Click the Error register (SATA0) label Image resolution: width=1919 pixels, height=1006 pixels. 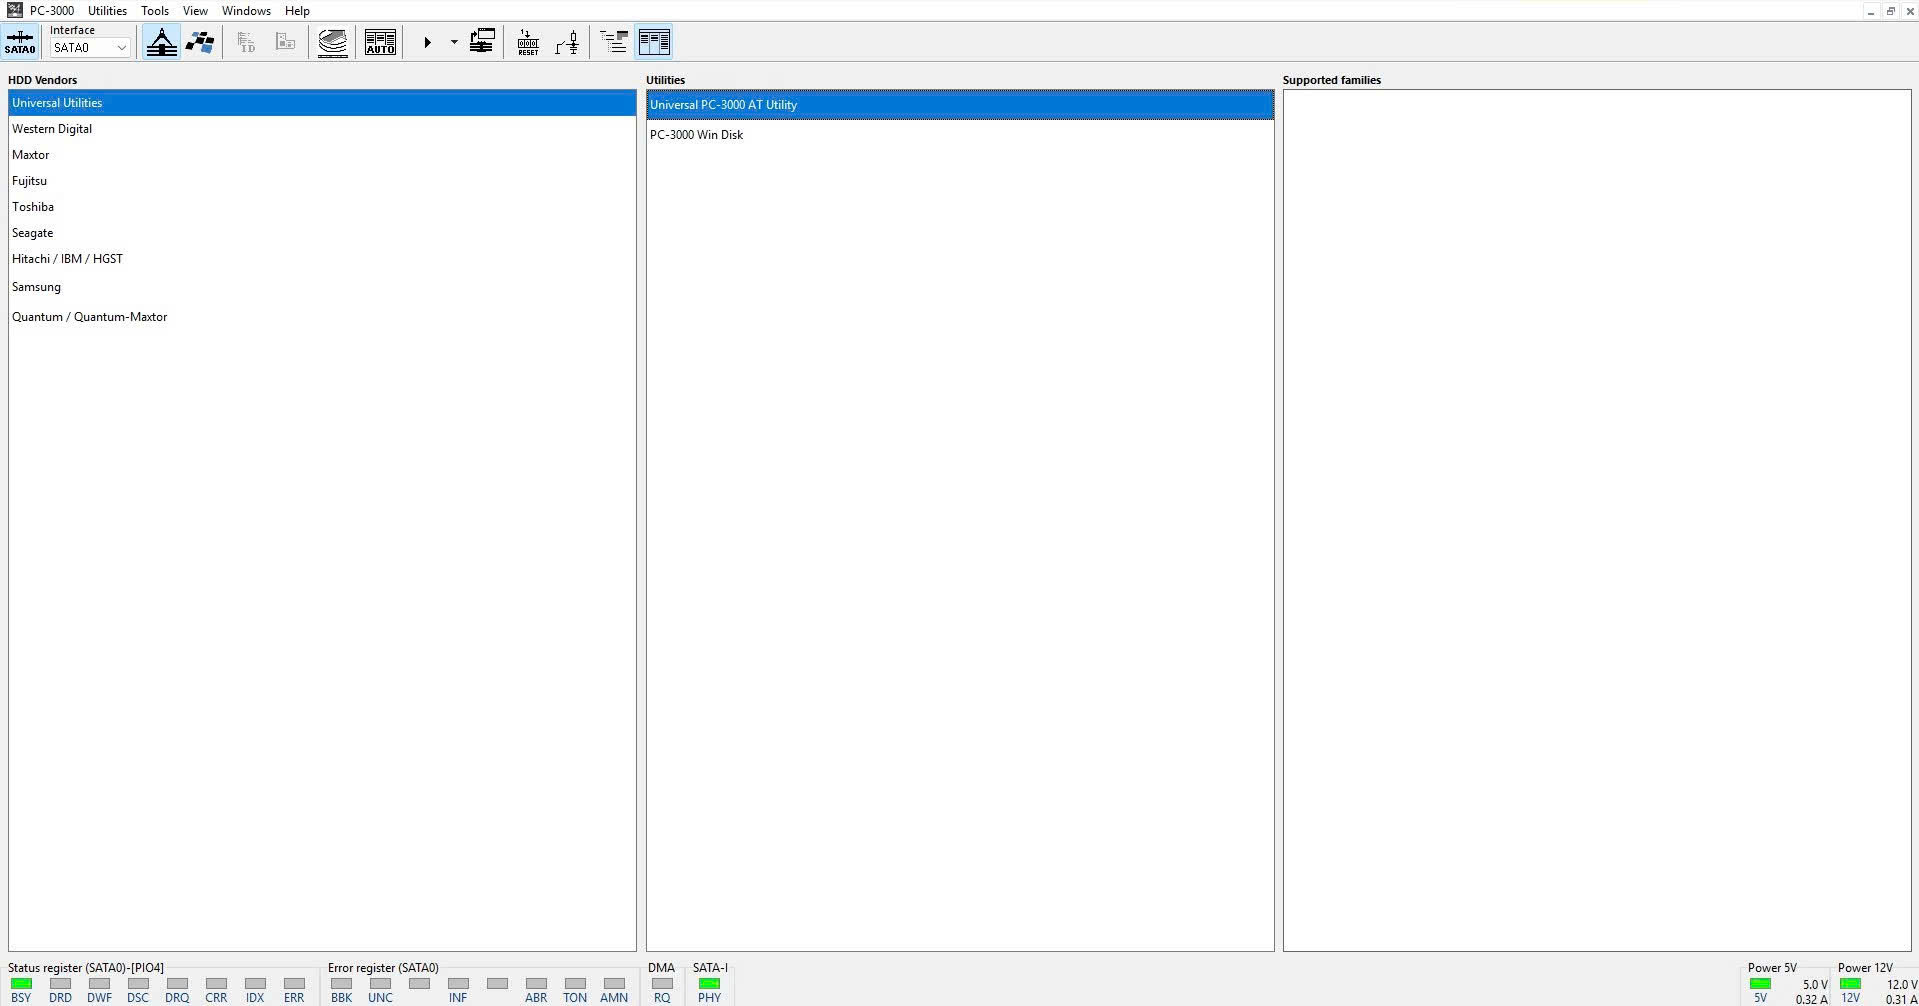pos(383,968)
